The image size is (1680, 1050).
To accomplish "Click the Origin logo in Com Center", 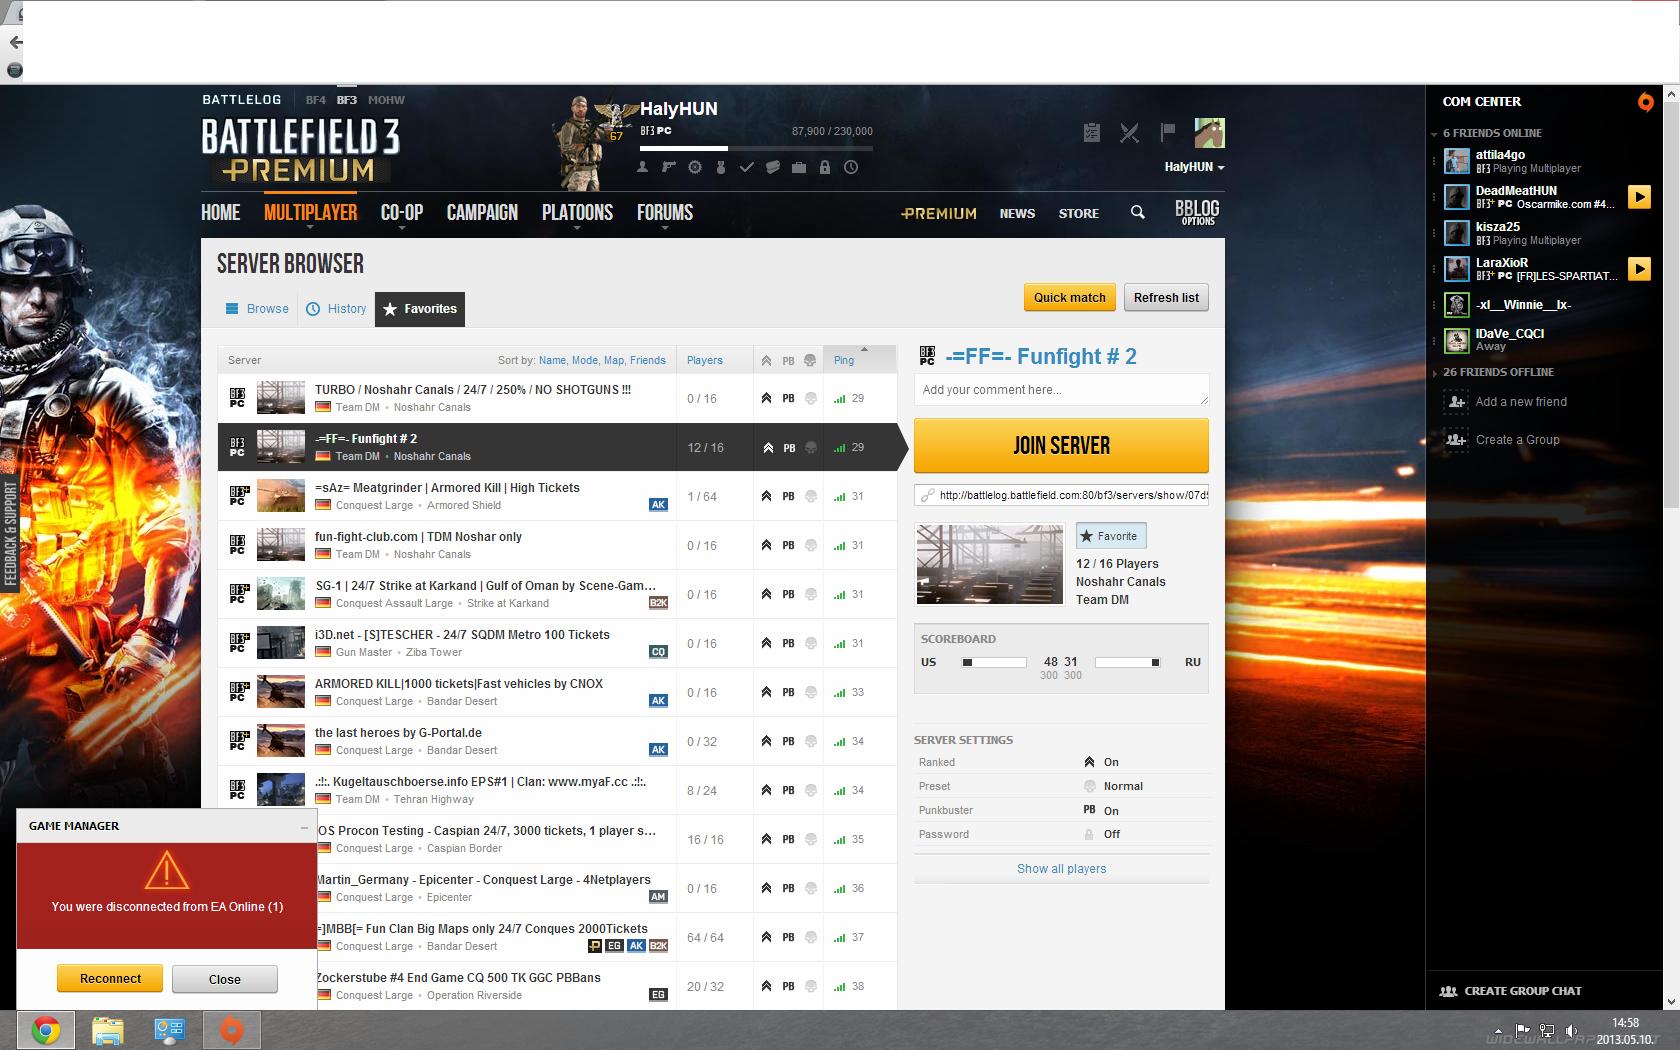I will (1645, 102).
